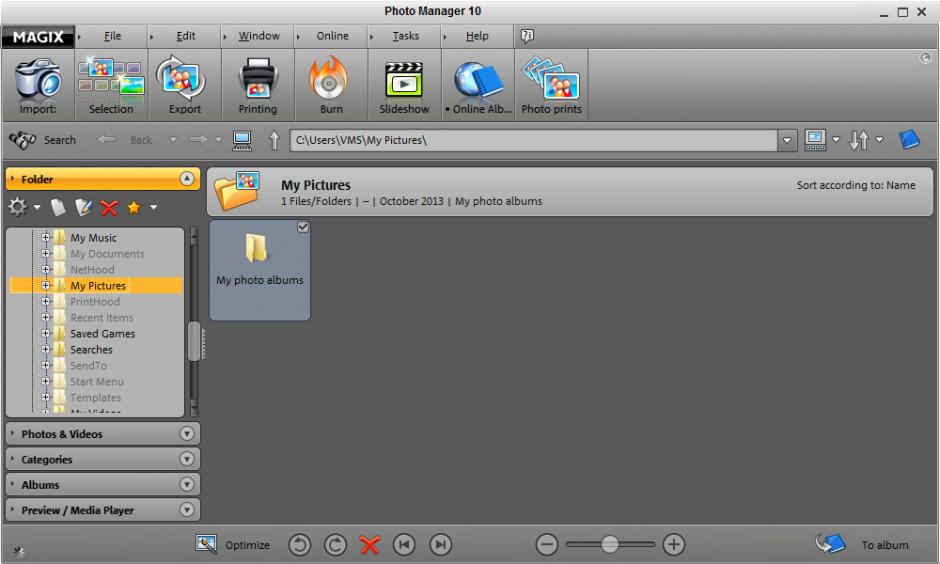The width and height of the screenshot is (940, 564).
Task: Click the blue album book icon
Action: pos(909,140)
